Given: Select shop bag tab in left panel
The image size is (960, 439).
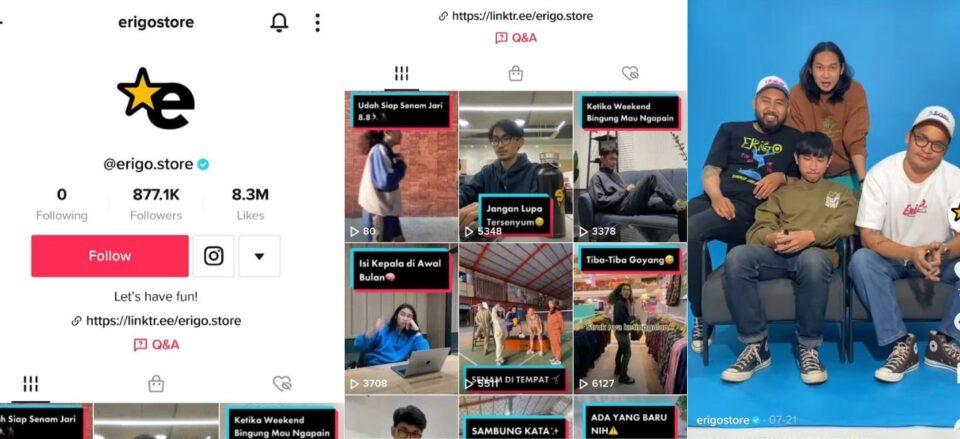Looking at the screenshot, I should [156, 384].
